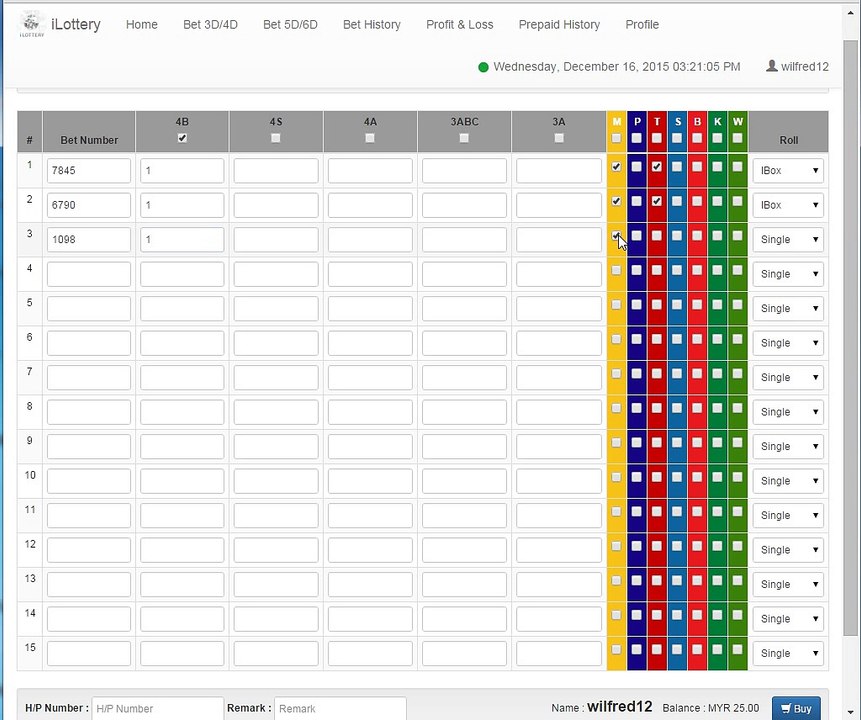The width and height of the screenshot is (861, 720).
Task: Click the 4B amount field in row 3
Action: click(182, 239)
